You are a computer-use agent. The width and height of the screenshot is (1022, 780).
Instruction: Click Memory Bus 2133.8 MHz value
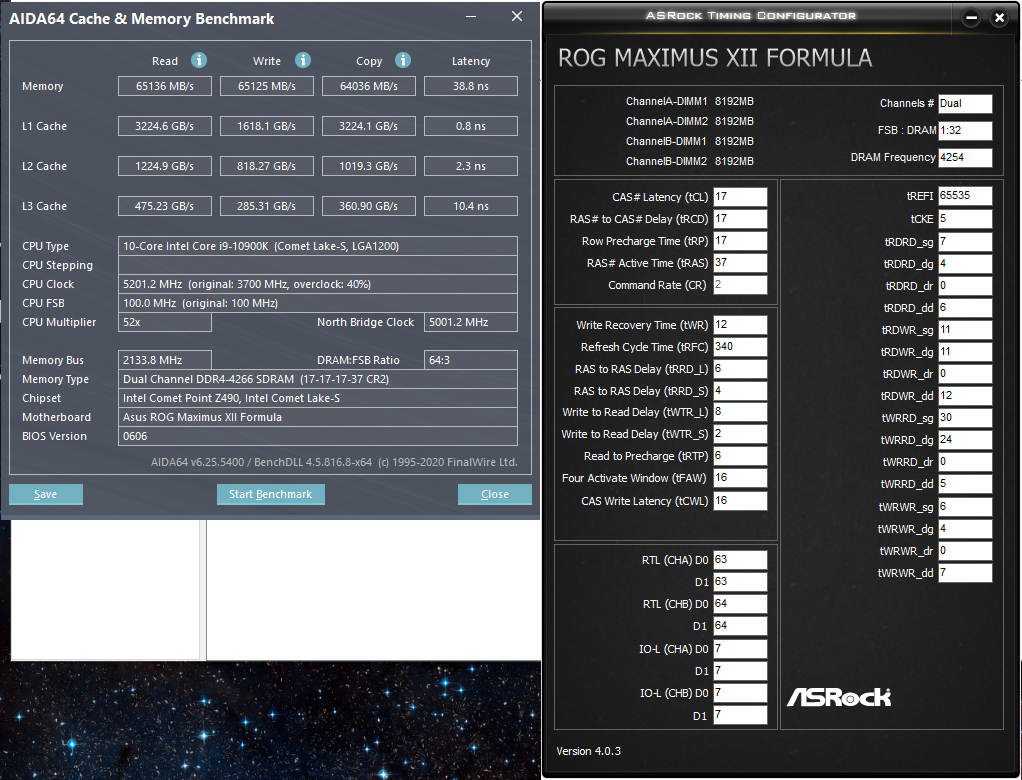[x=165, y=360]
